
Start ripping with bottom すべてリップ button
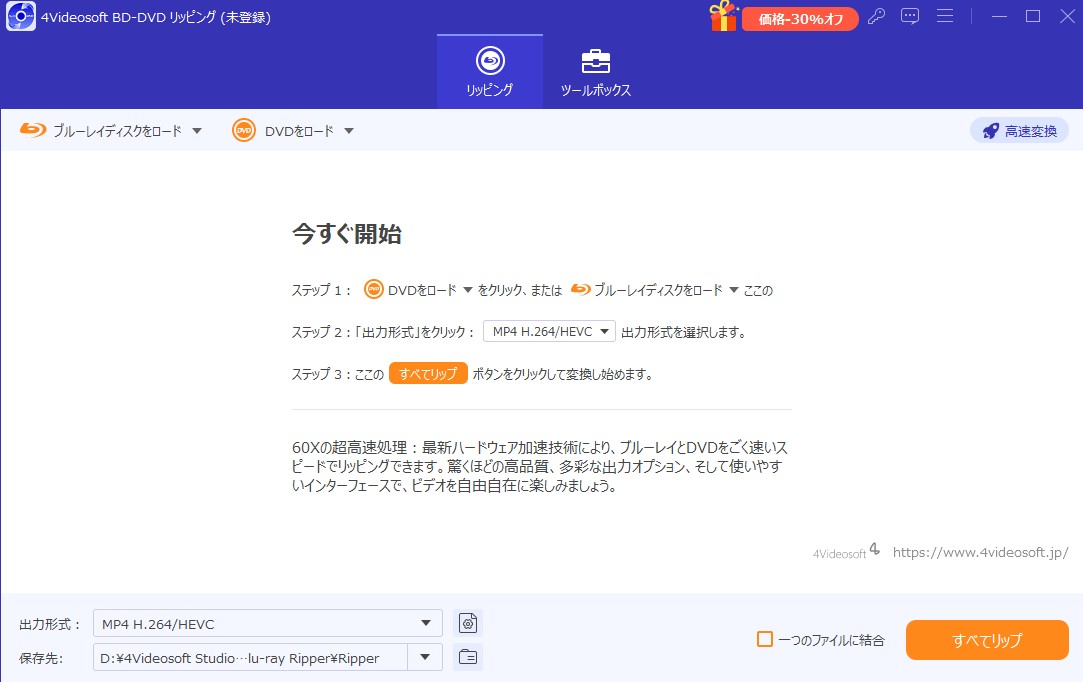click(x=987, y=640)
